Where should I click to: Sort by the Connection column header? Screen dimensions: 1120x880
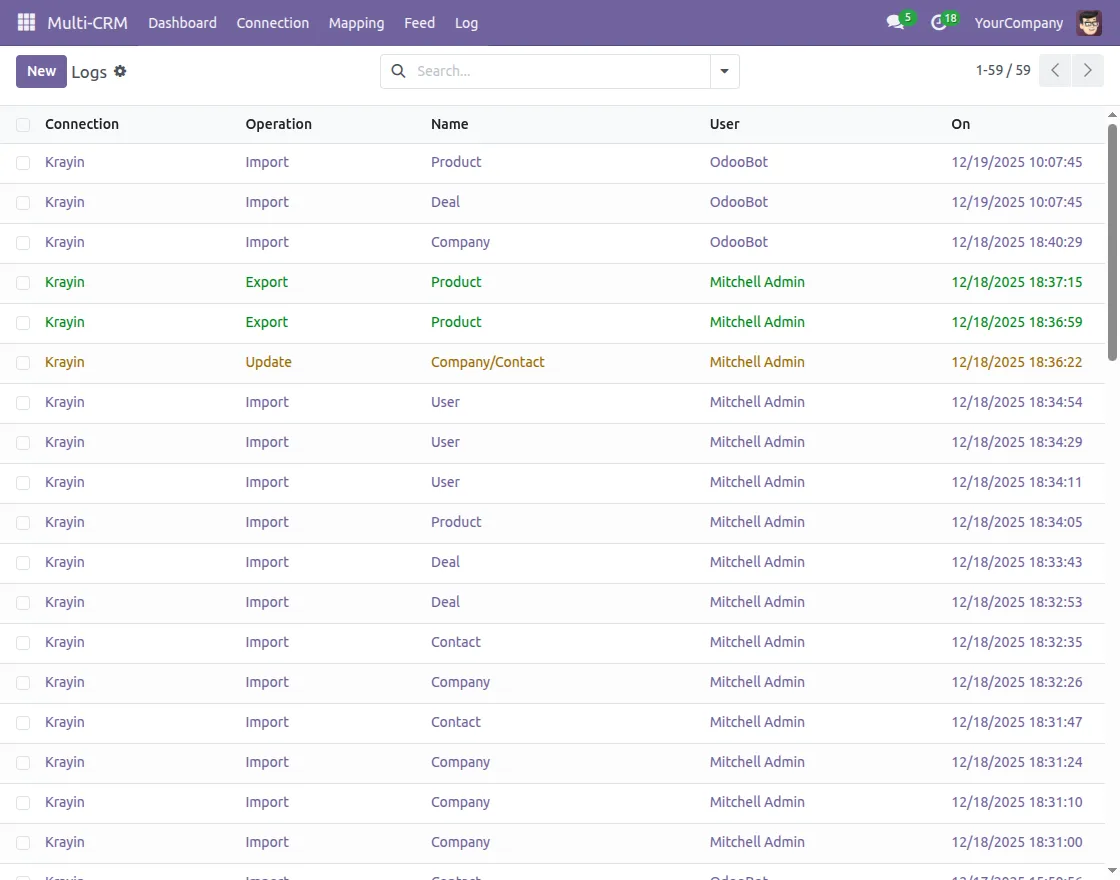click(82, 124)
